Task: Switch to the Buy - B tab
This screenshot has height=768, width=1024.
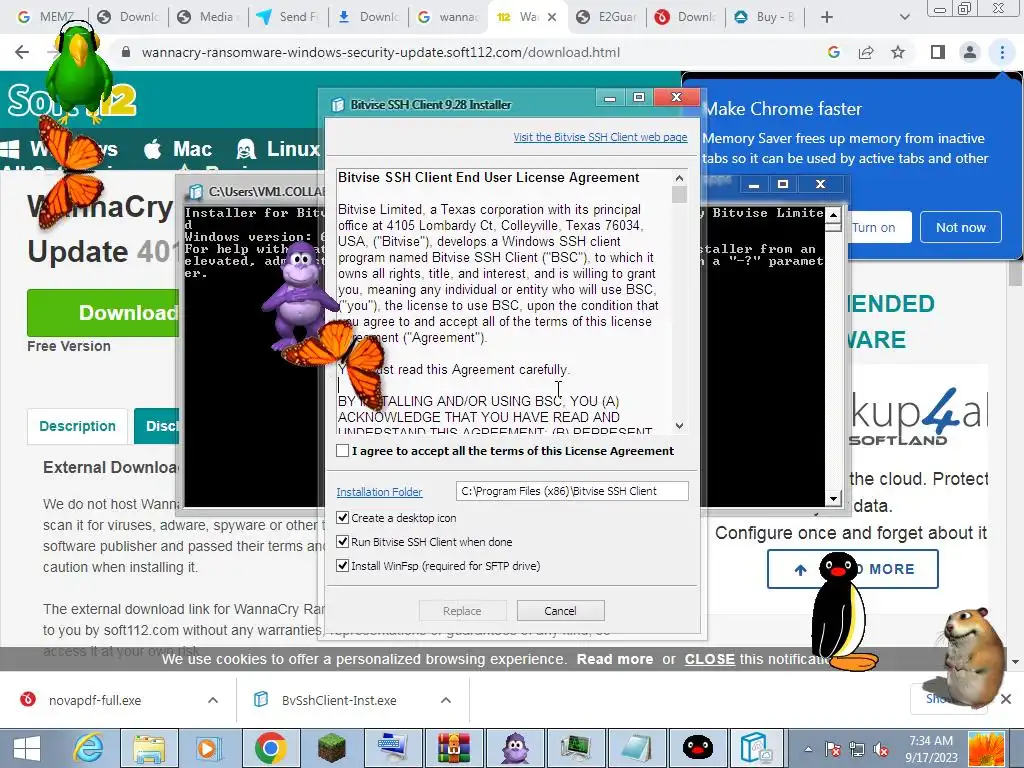Action: click(x=767, y=17)
